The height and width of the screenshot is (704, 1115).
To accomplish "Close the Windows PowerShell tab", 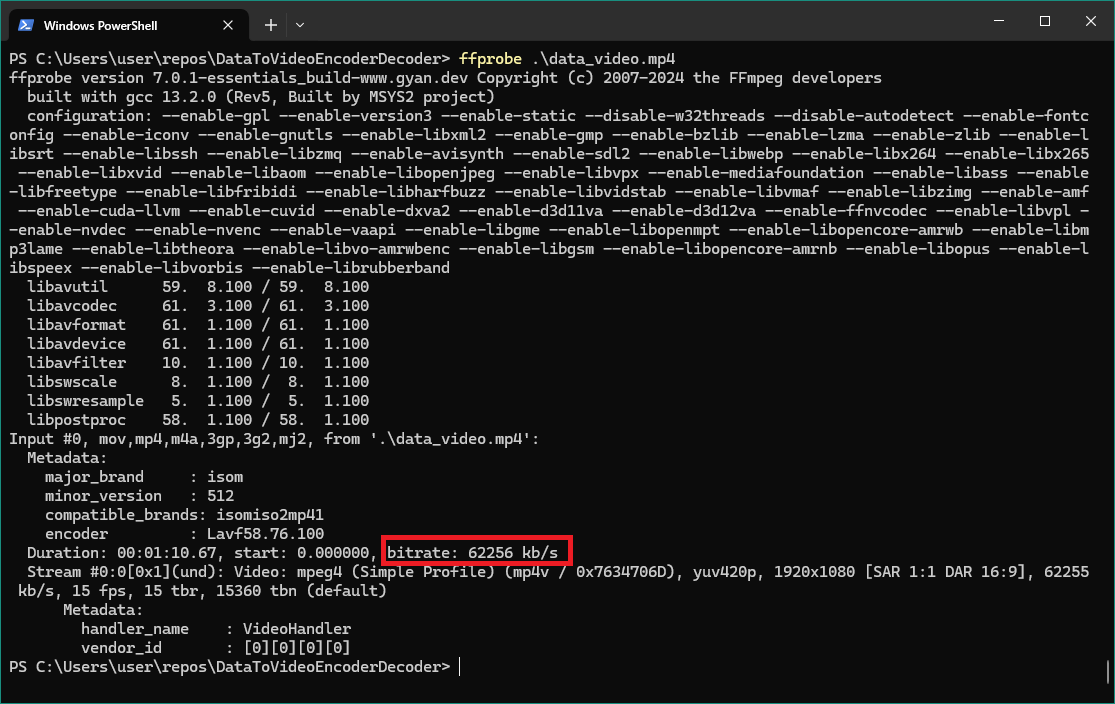I will (x=228, y=25).
